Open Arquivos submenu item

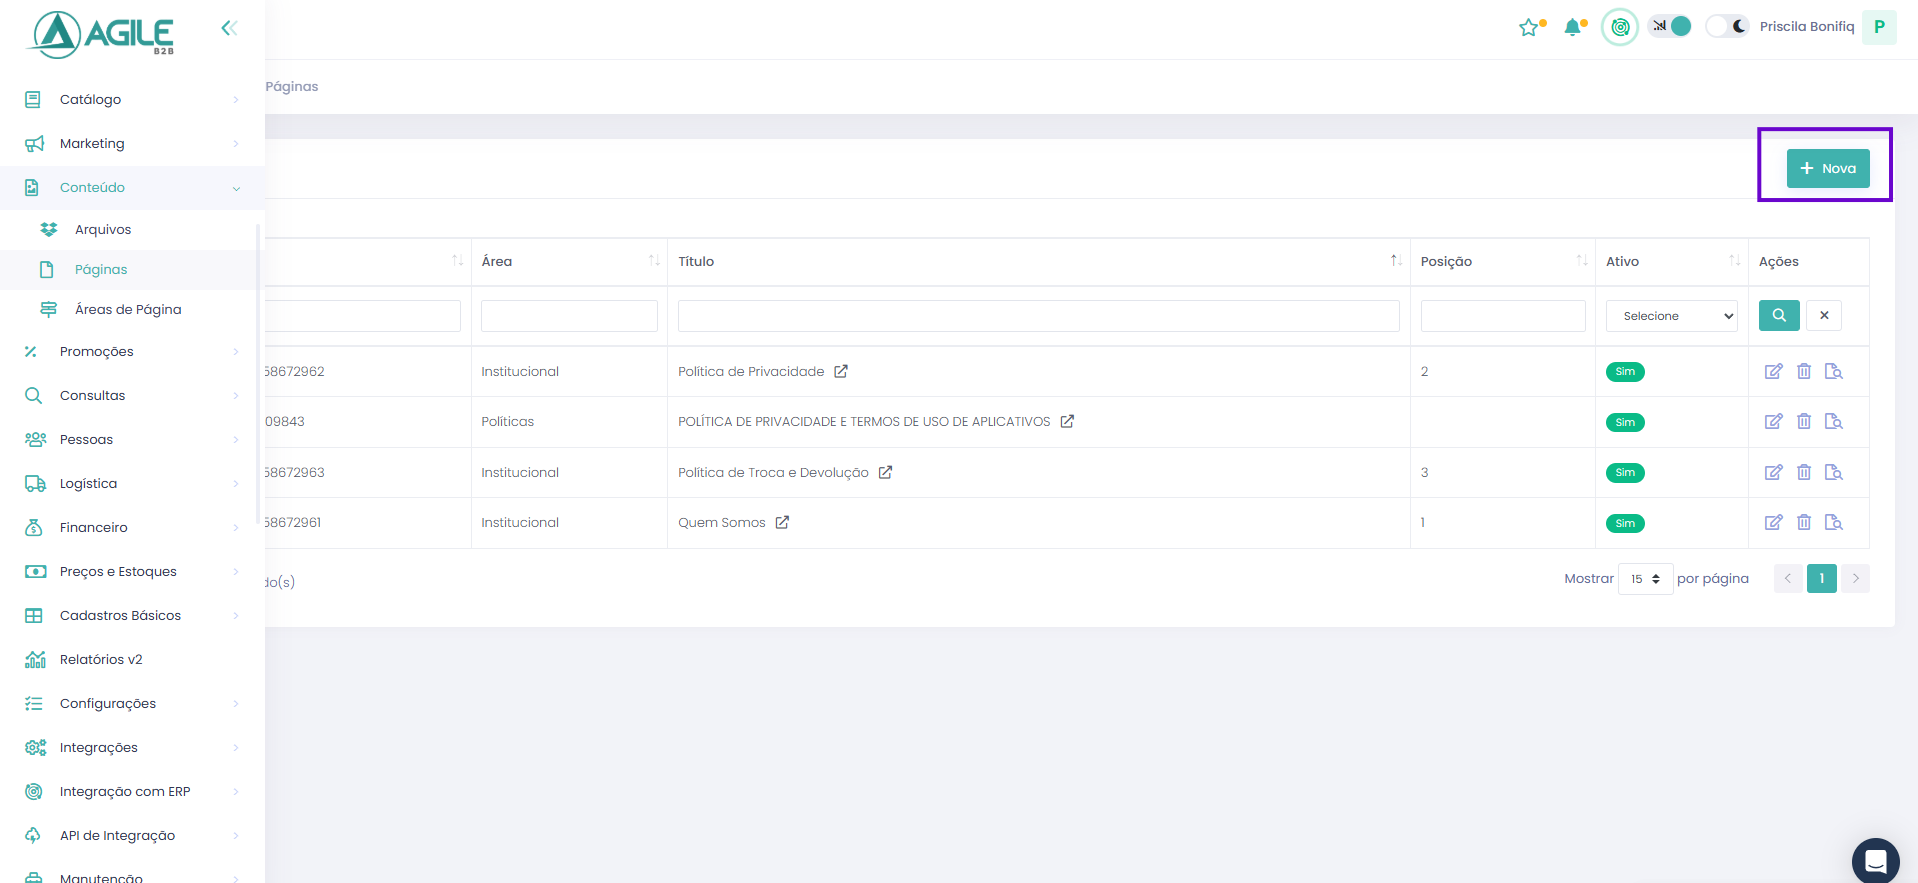tap(132, 229)
